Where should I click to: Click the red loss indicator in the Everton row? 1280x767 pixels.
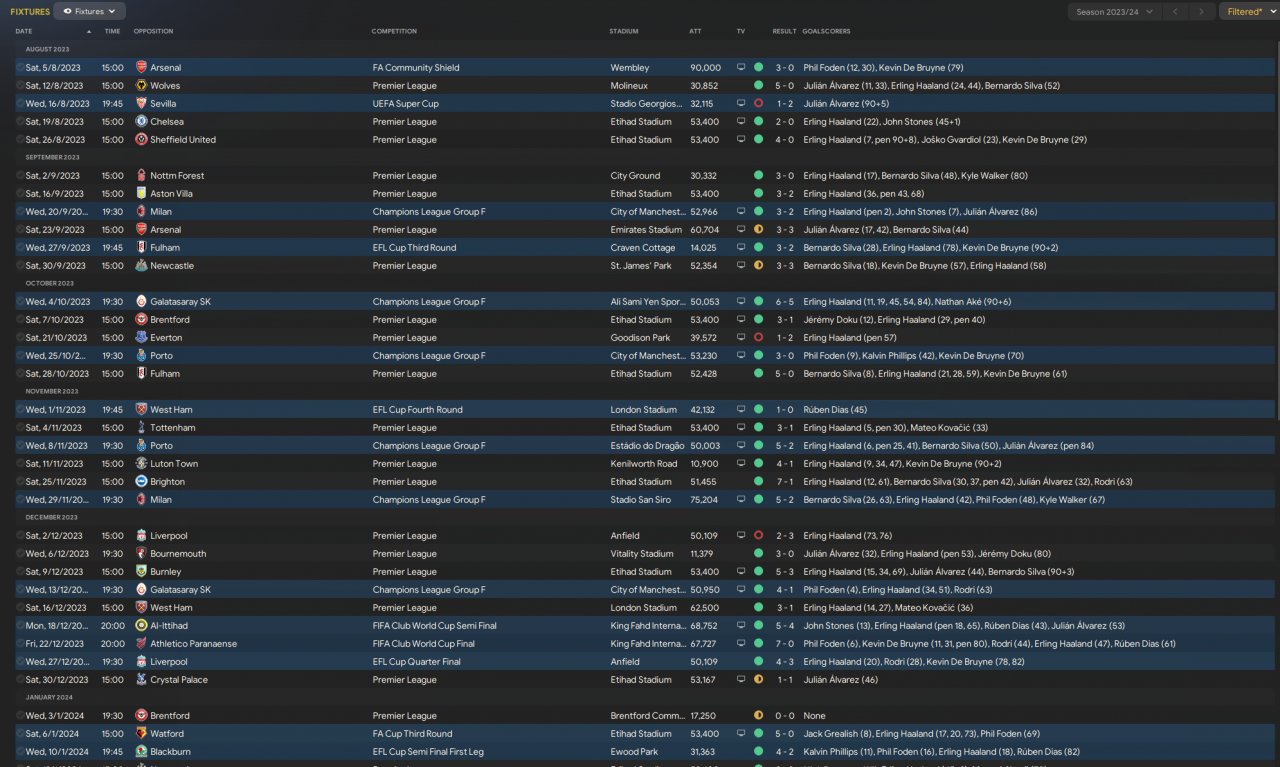click(x=758, y=338)
